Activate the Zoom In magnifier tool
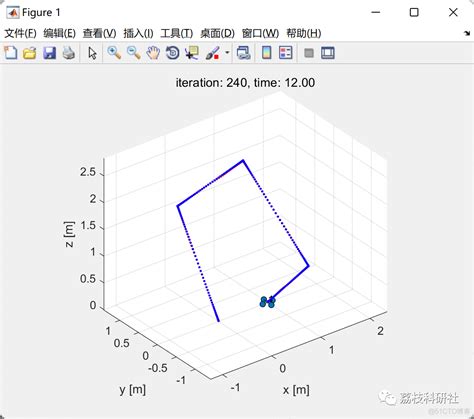This screenshot has width=474, height=419. point(114,53)
